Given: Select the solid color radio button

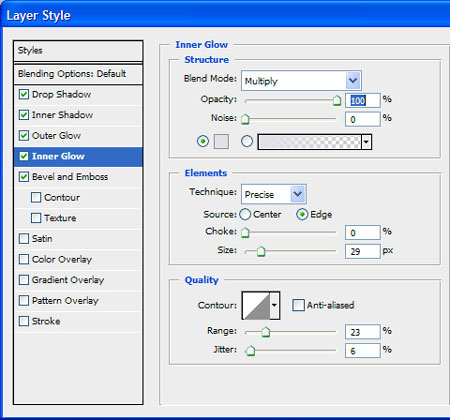Looking at the screenshot, I should click(203, 141).
